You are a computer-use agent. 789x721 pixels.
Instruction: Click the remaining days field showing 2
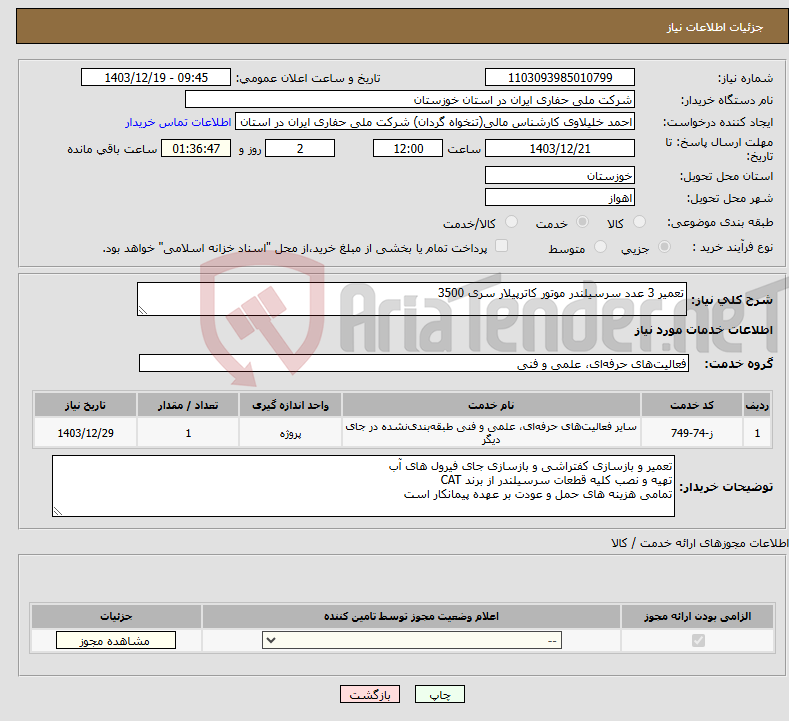click(x=300, y=148)
